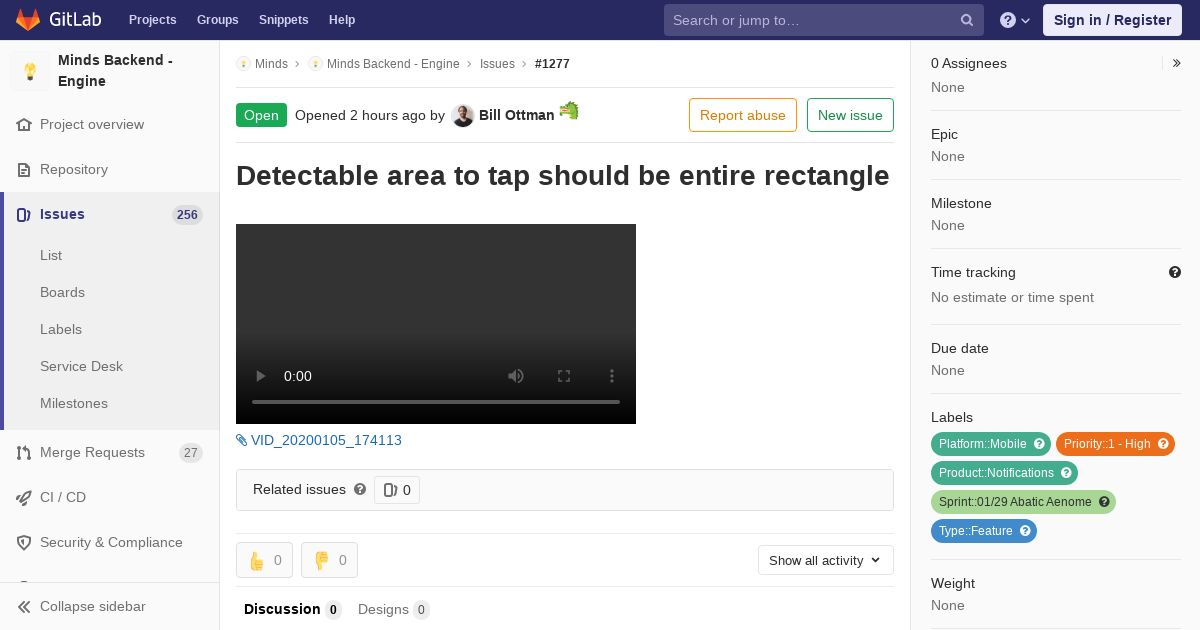Open the VID_20200105_174113 attachment link
Screen dimensions: 1200x630
(326, 440)
